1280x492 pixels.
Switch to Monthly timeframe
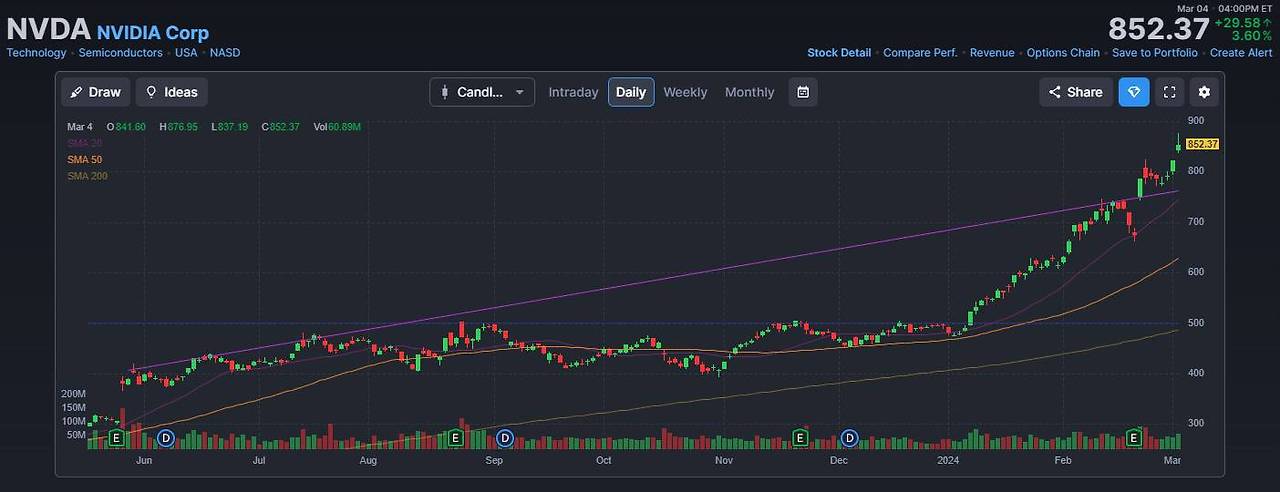[x=750, y=92]
